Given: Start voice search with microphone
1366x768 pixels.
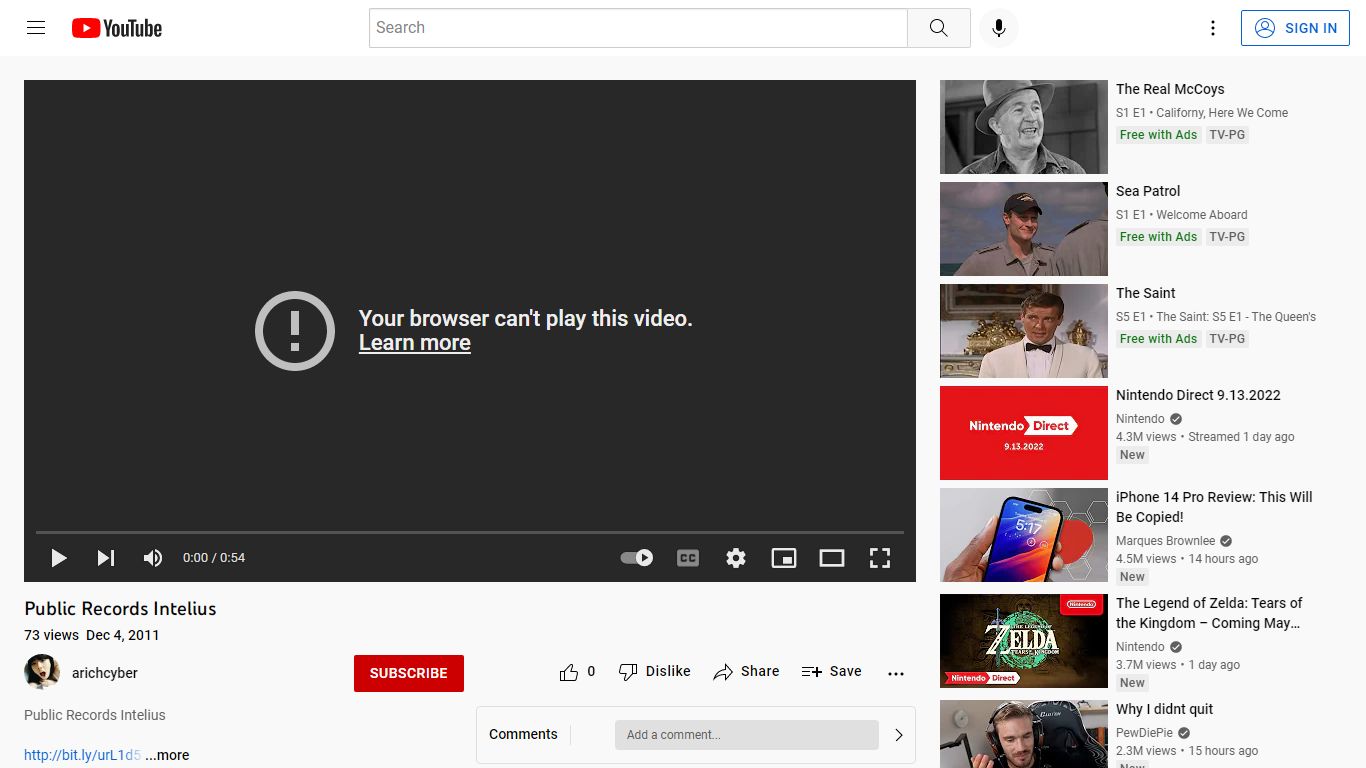Looking at the screenshot, I should [x=998, y=28].
